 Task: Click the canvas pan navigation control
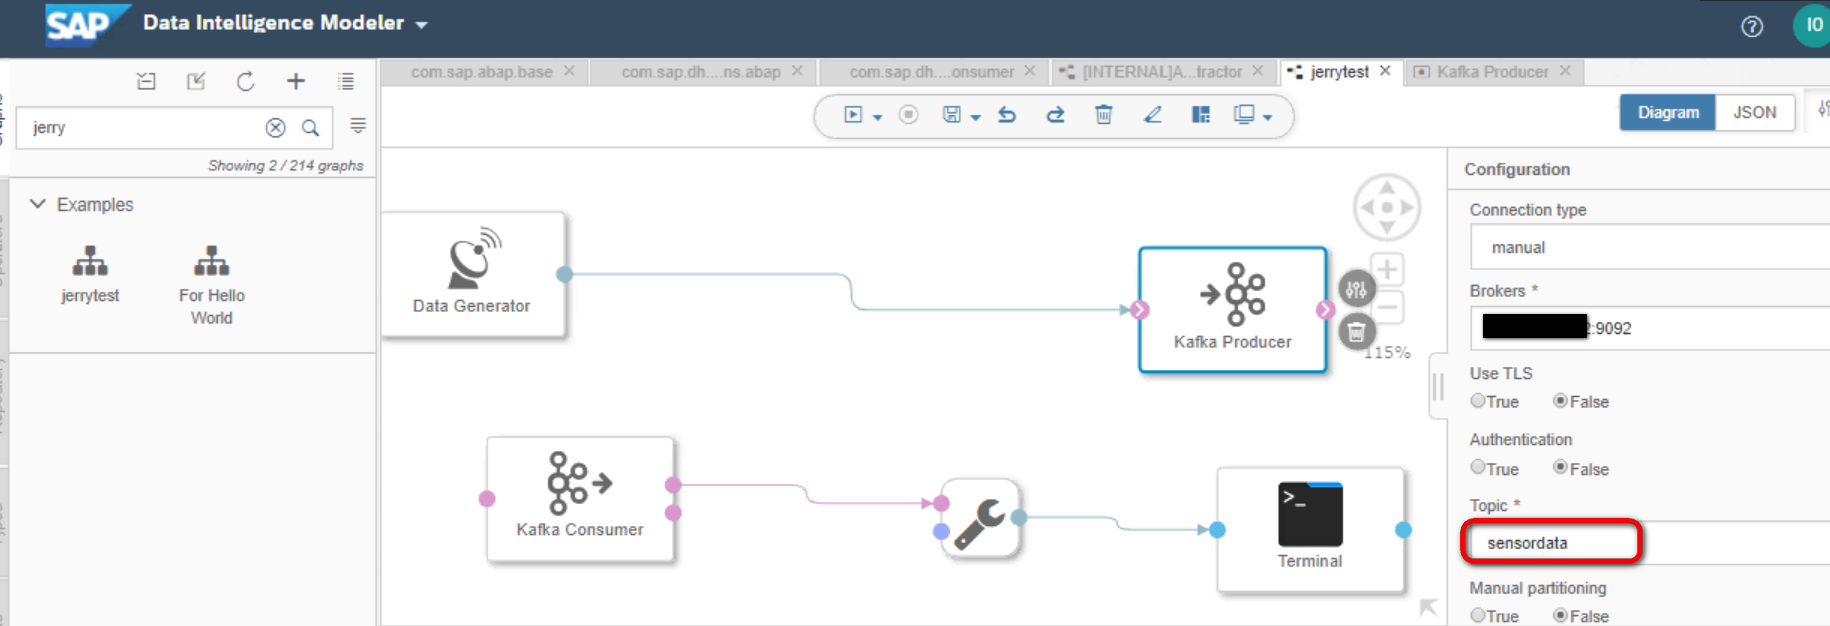pyautogui.click(x=1386, y=207)
